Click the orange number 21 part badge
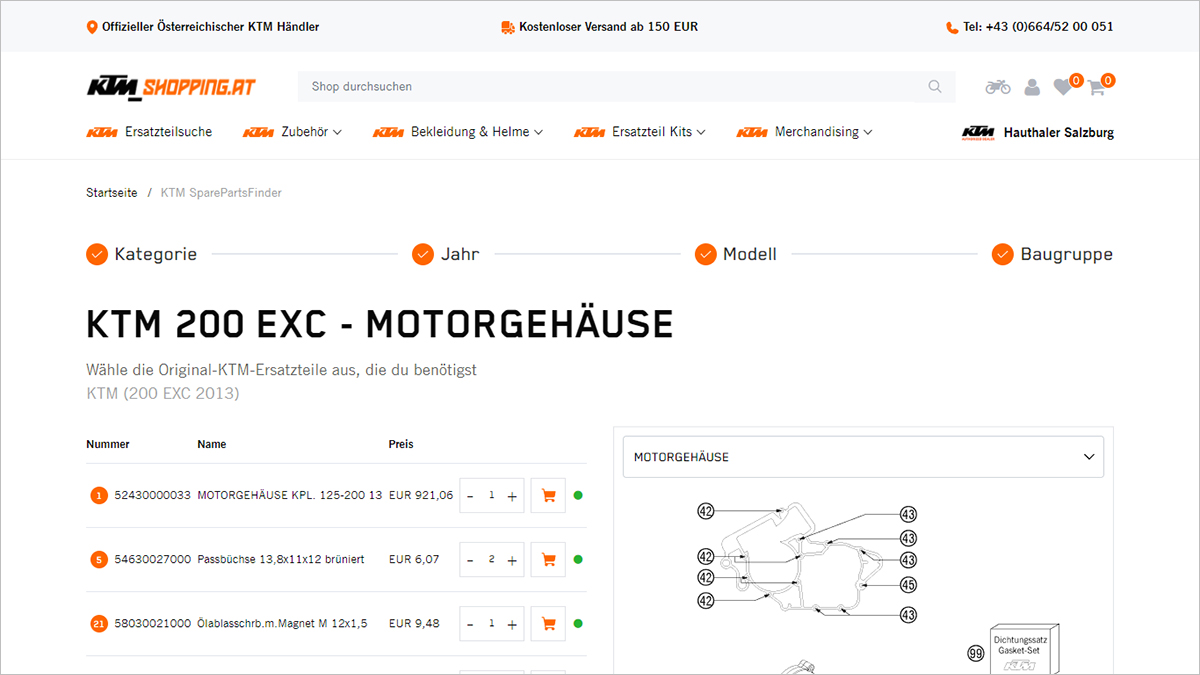 click(x=99, y=624)
